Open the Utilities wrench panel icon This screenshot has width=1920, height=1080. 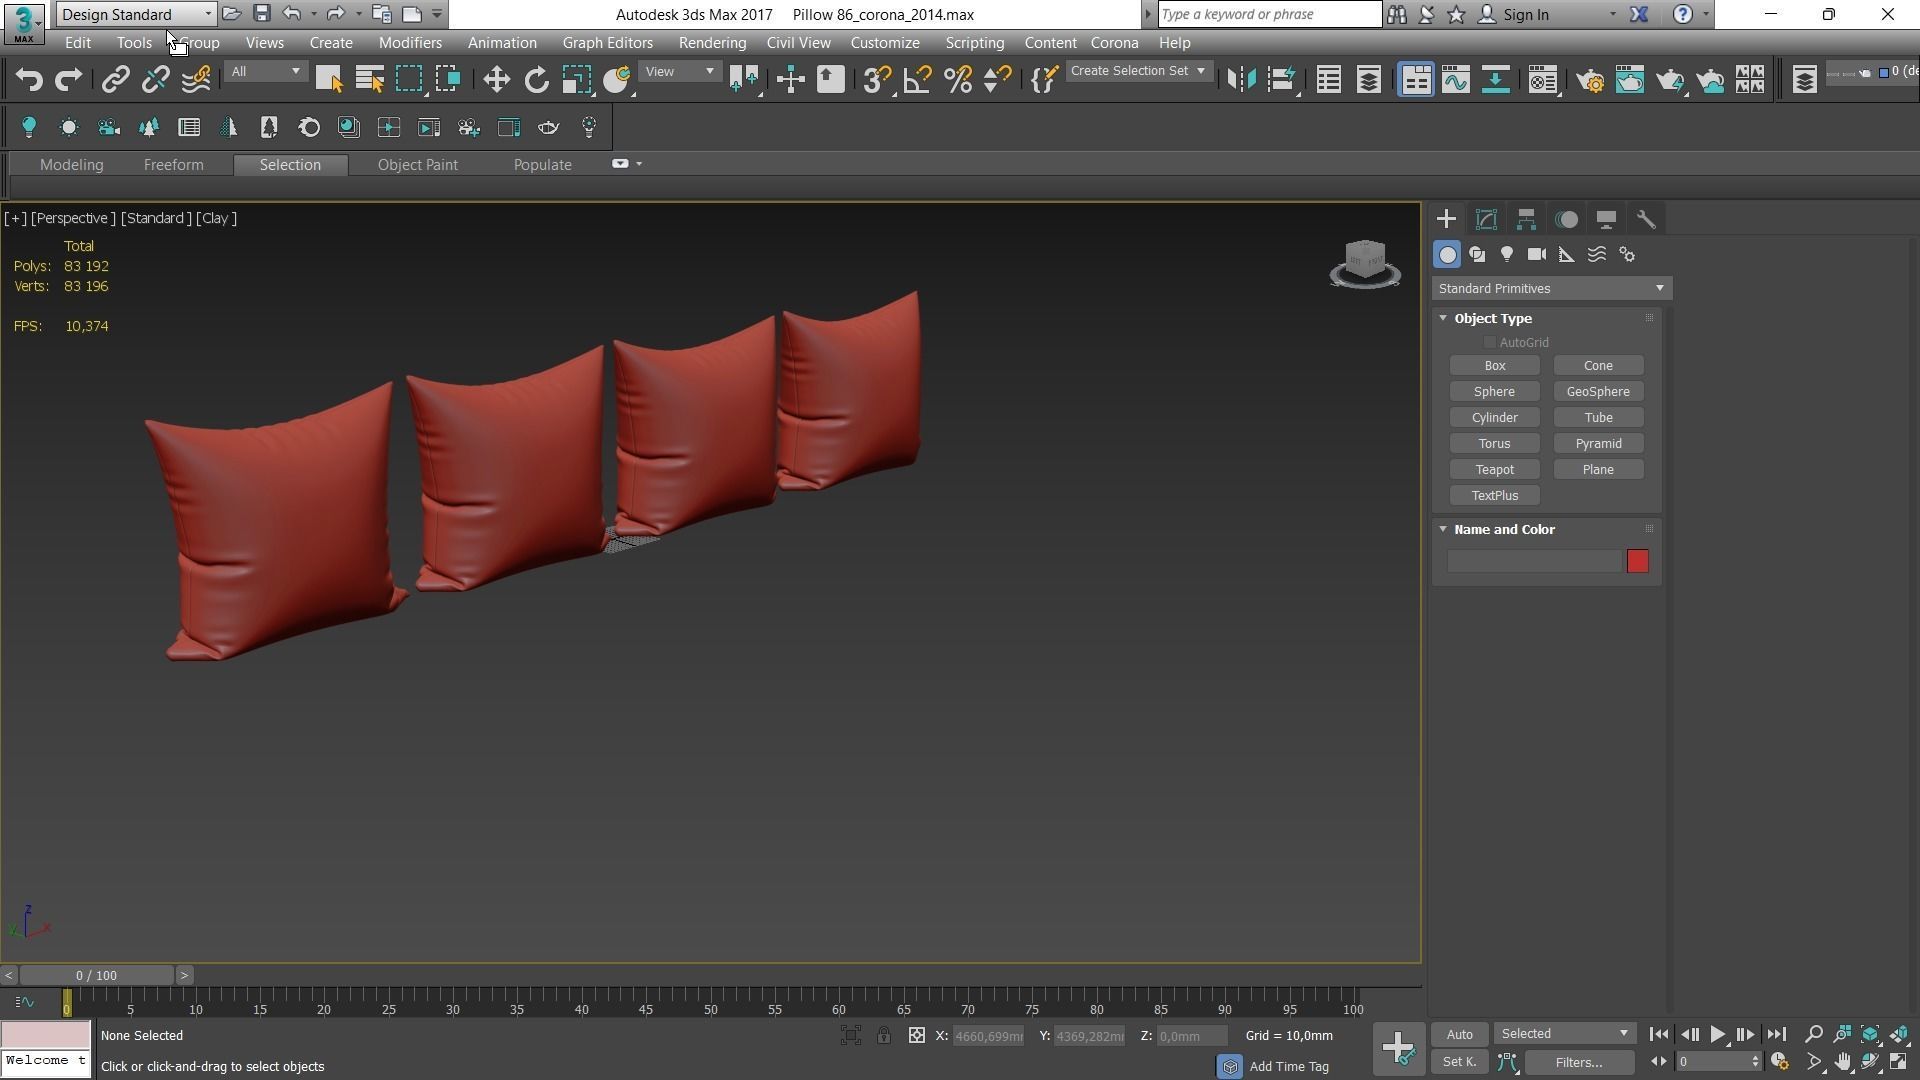click(x=1646, y=219)
